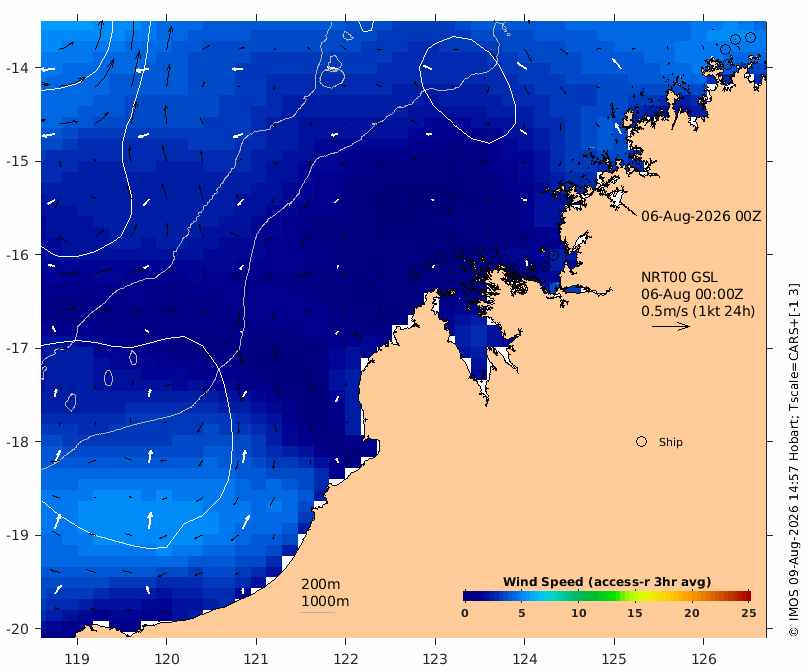This screenshot has height=672, width=810.
Task: Click the -14 latitude axis label
Action: [17, 68]
